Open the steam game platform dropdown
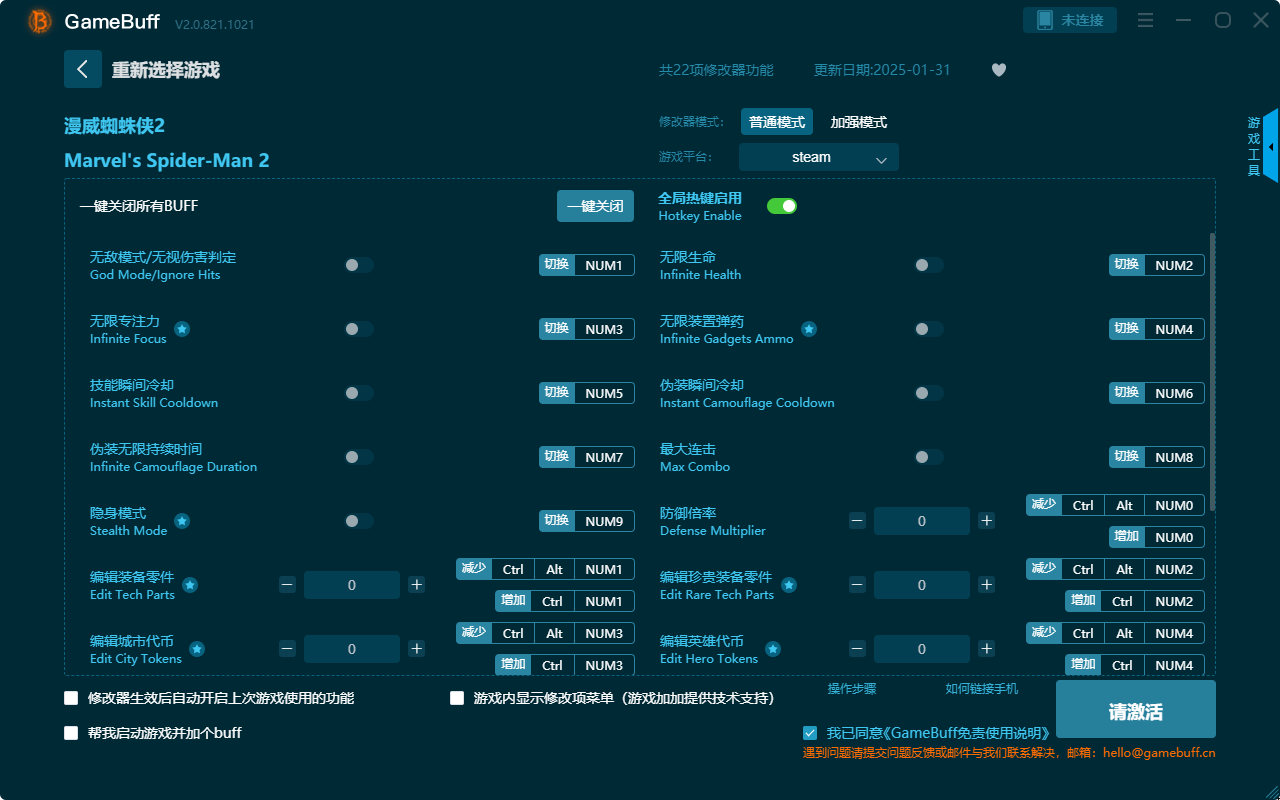Image resolution: width=1280 pixels, height=800 pixels. pyautogui.click(x=818, y=157)
